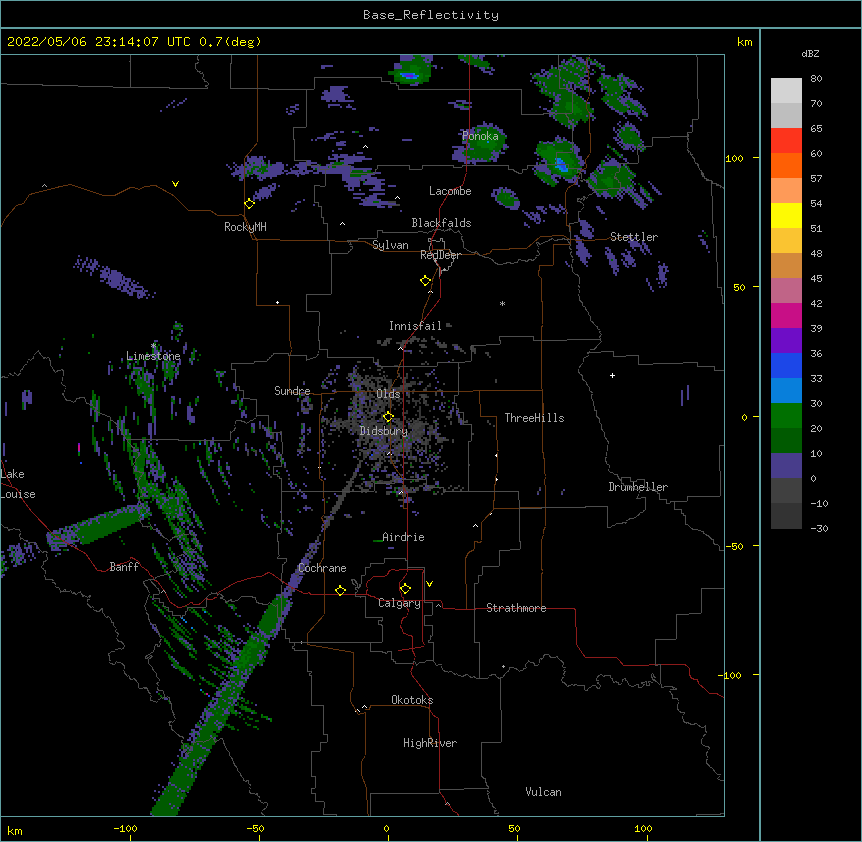Screen dimensions: 862x842
Task: Click the Blackfalds city label
Action: [x=441, y=223]
